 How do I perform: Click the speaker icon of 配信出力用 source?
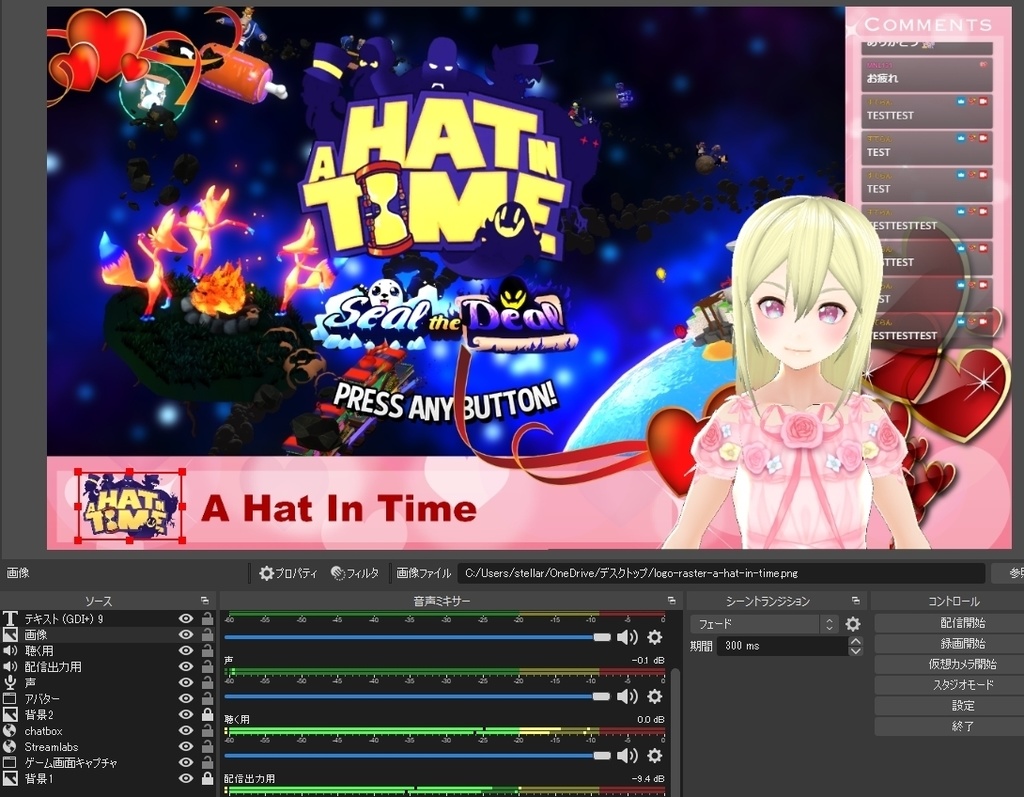tap(10, 666)
